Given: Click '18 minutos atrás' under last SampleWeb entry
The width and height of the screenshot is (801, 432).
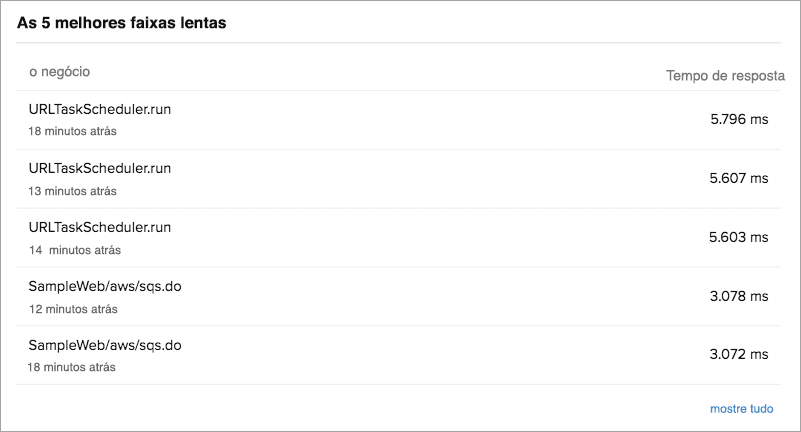Looking at the screenshot, I should (71, 367).
